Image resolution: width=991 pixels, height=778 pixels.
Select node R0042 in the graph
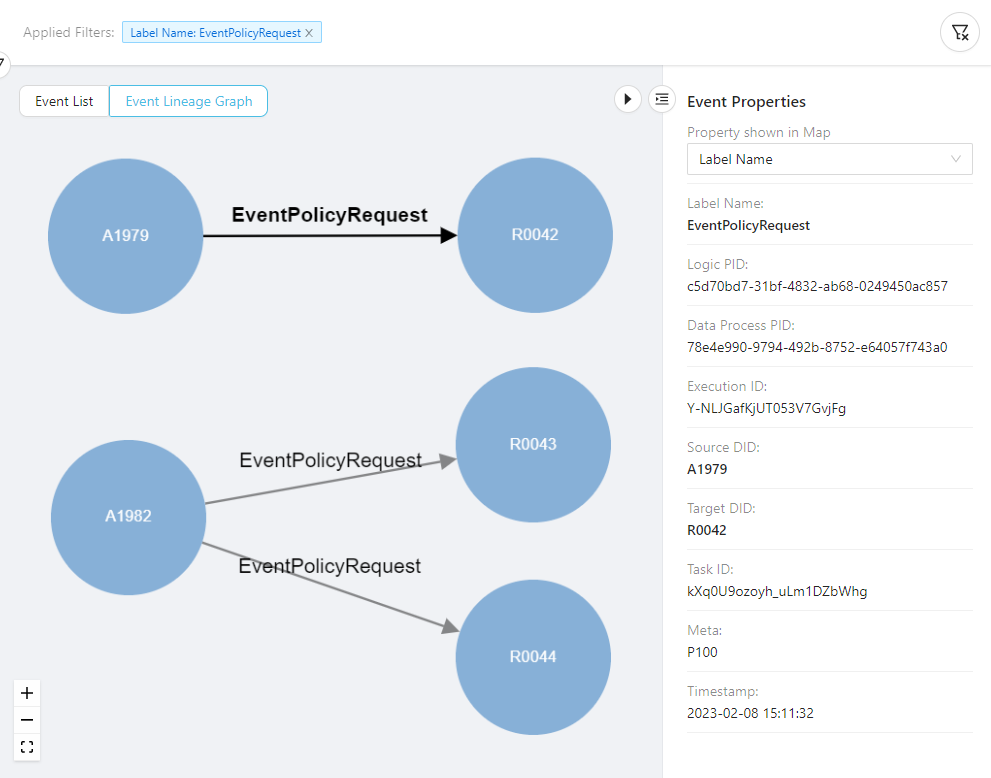pos(535,235)
